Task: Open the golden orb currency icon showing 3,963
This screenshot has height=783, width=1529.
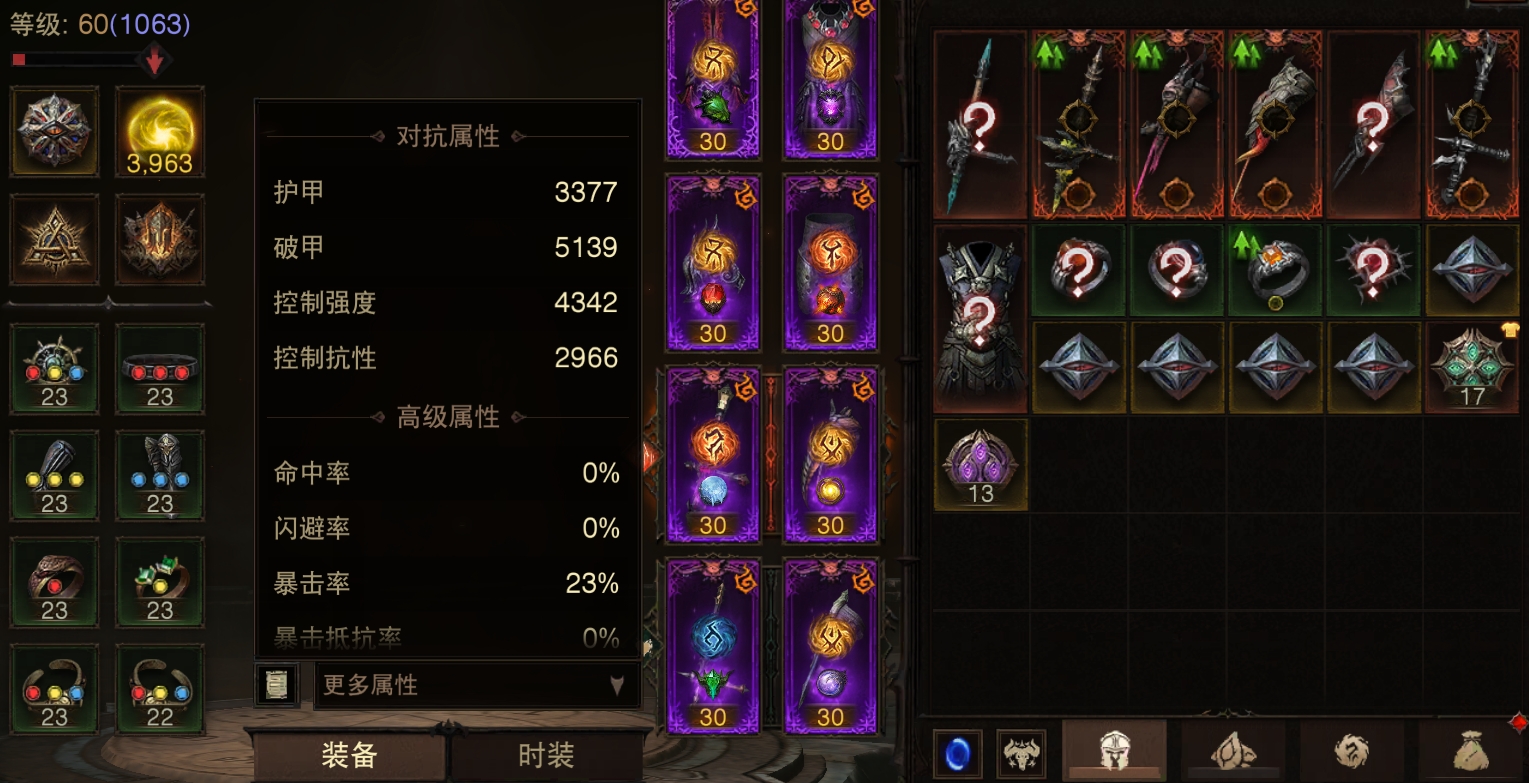Action: click(160, 132)
